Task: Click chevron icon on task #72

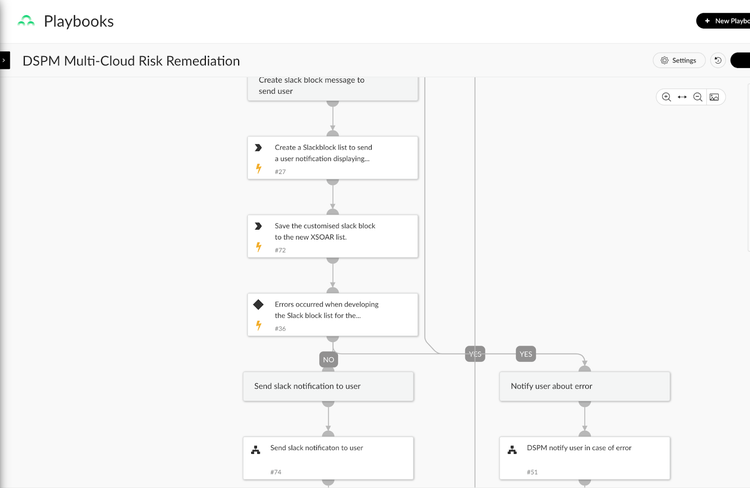Action: pos(258,226)
